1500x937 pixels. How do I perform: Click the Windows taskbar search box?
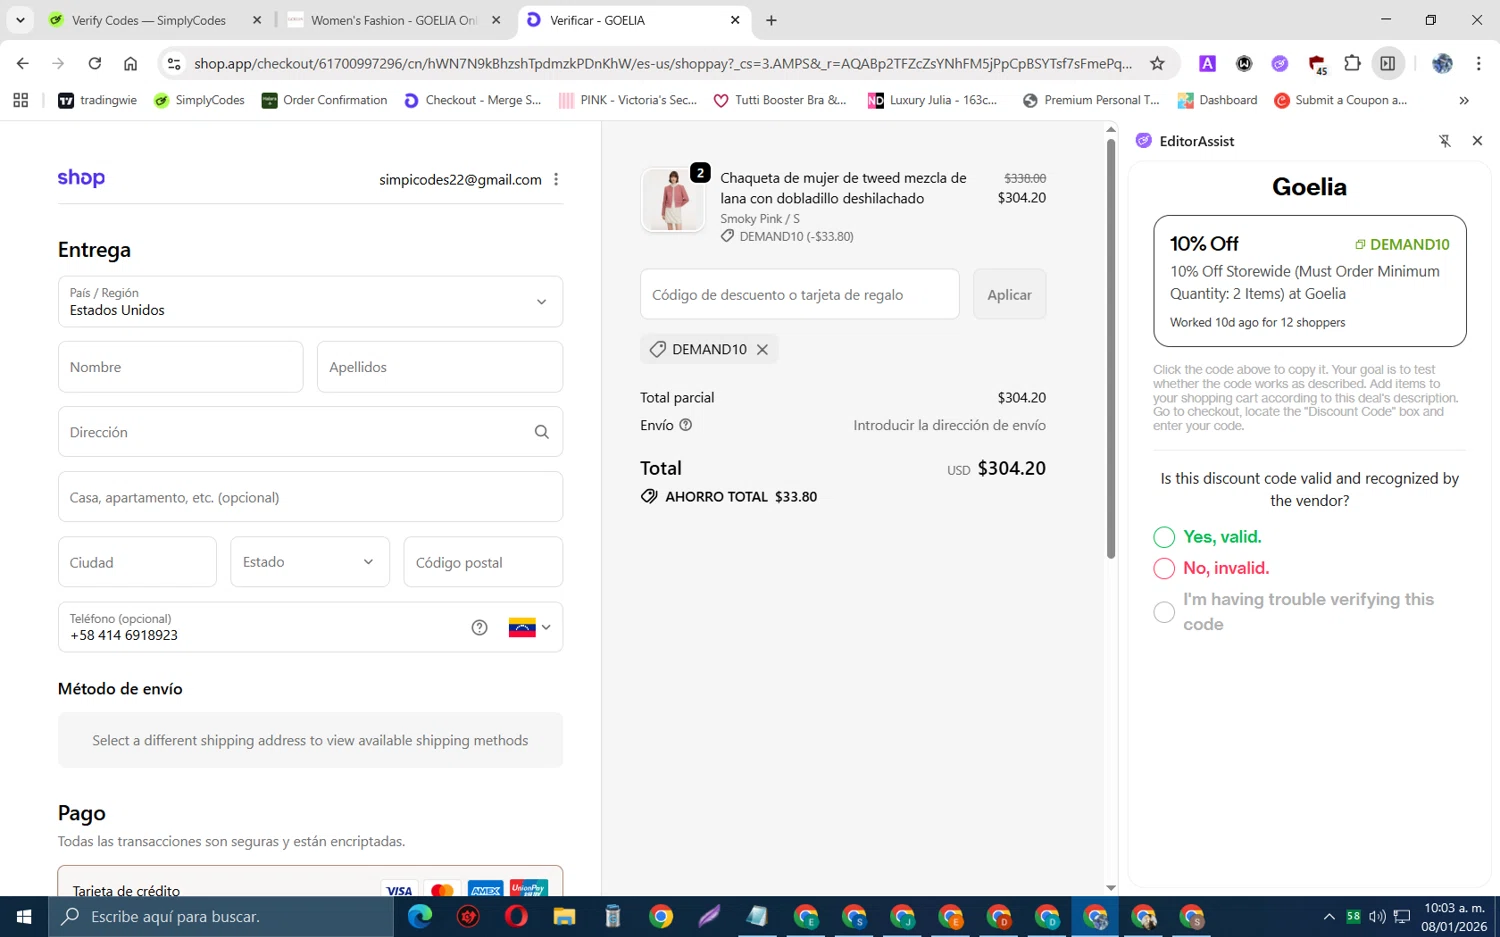click(x=221, y=916)
